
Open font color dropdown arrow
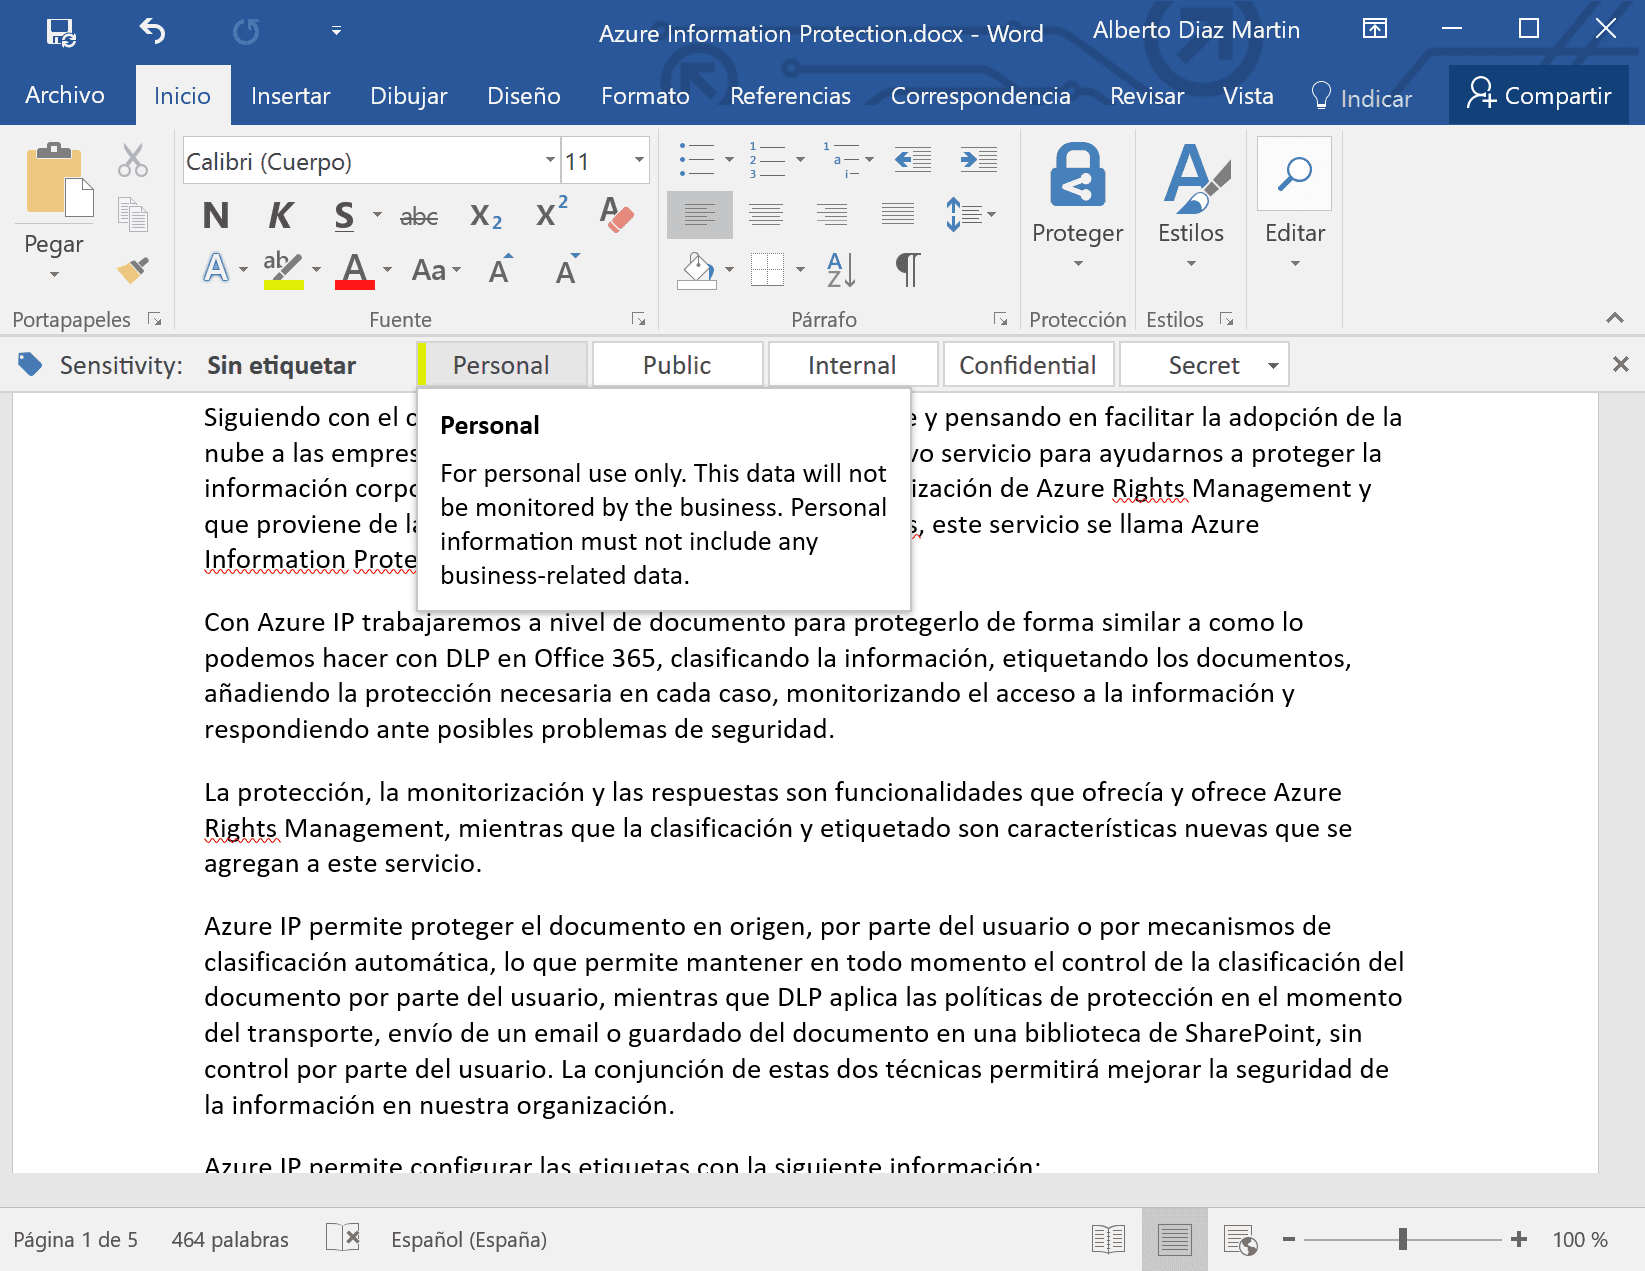tap(387, 270)
